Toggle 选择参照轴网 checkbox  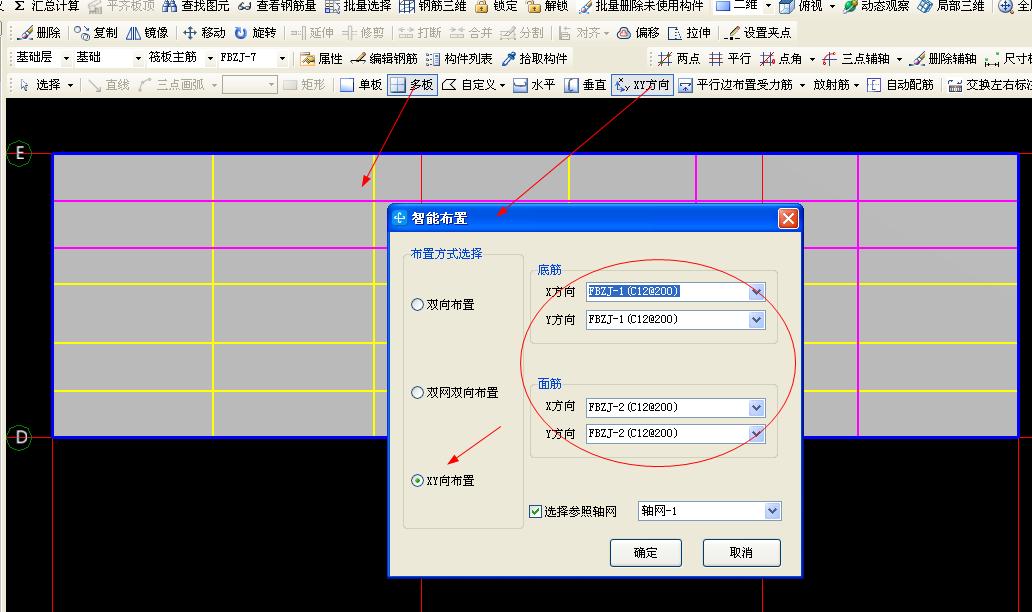pos(535,511)
